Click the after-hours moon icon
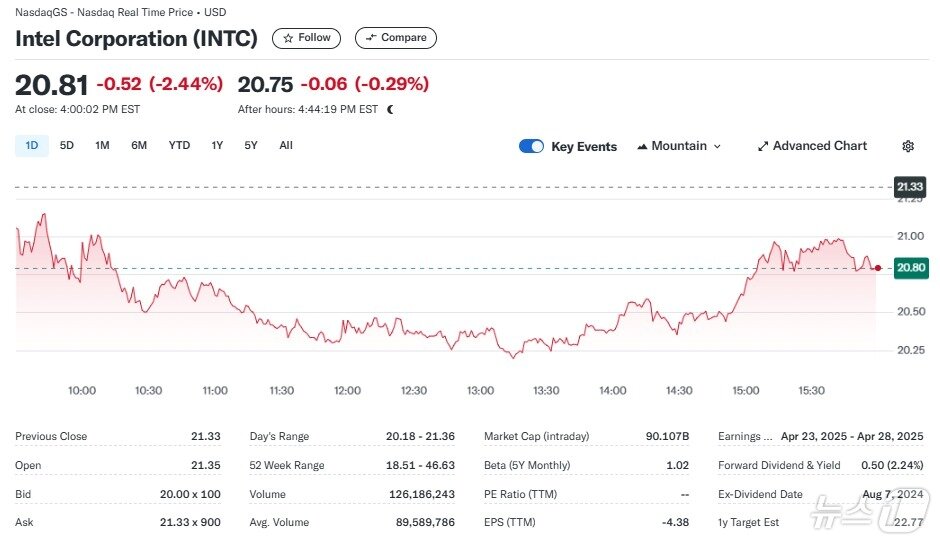The image size is (940, 545). (390, 110)
